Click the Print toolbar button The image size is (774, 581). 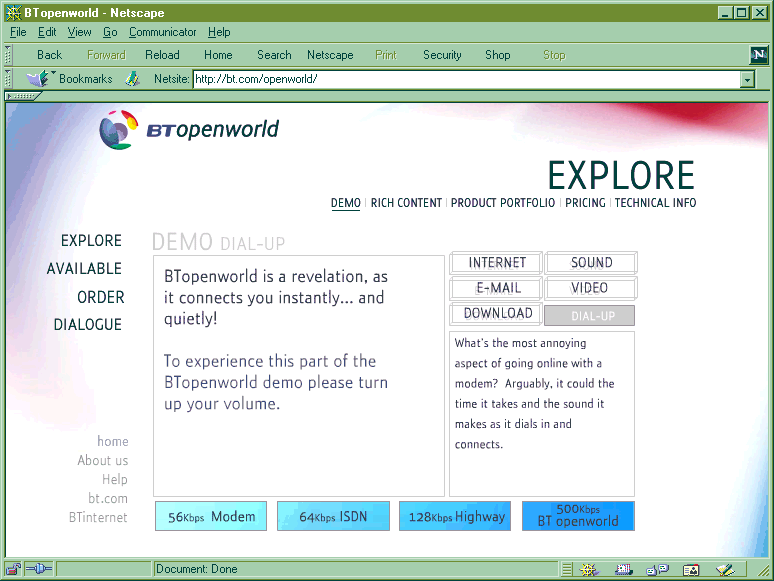(x=386, y=55)
